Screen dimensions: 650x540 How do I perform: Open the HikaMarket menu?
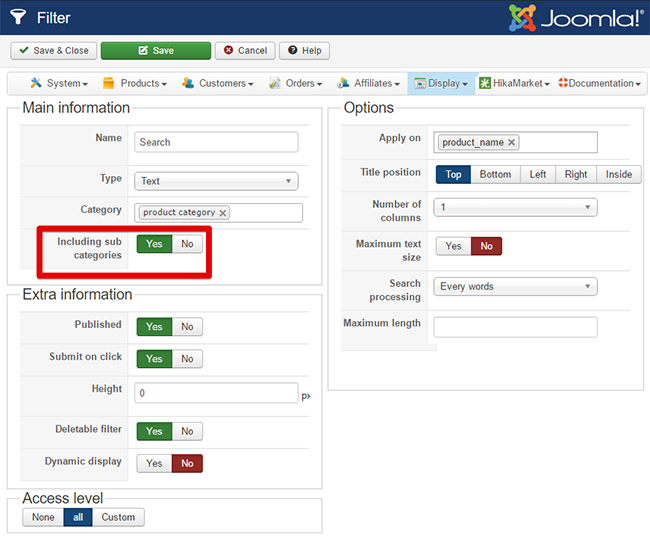point(514,83)
